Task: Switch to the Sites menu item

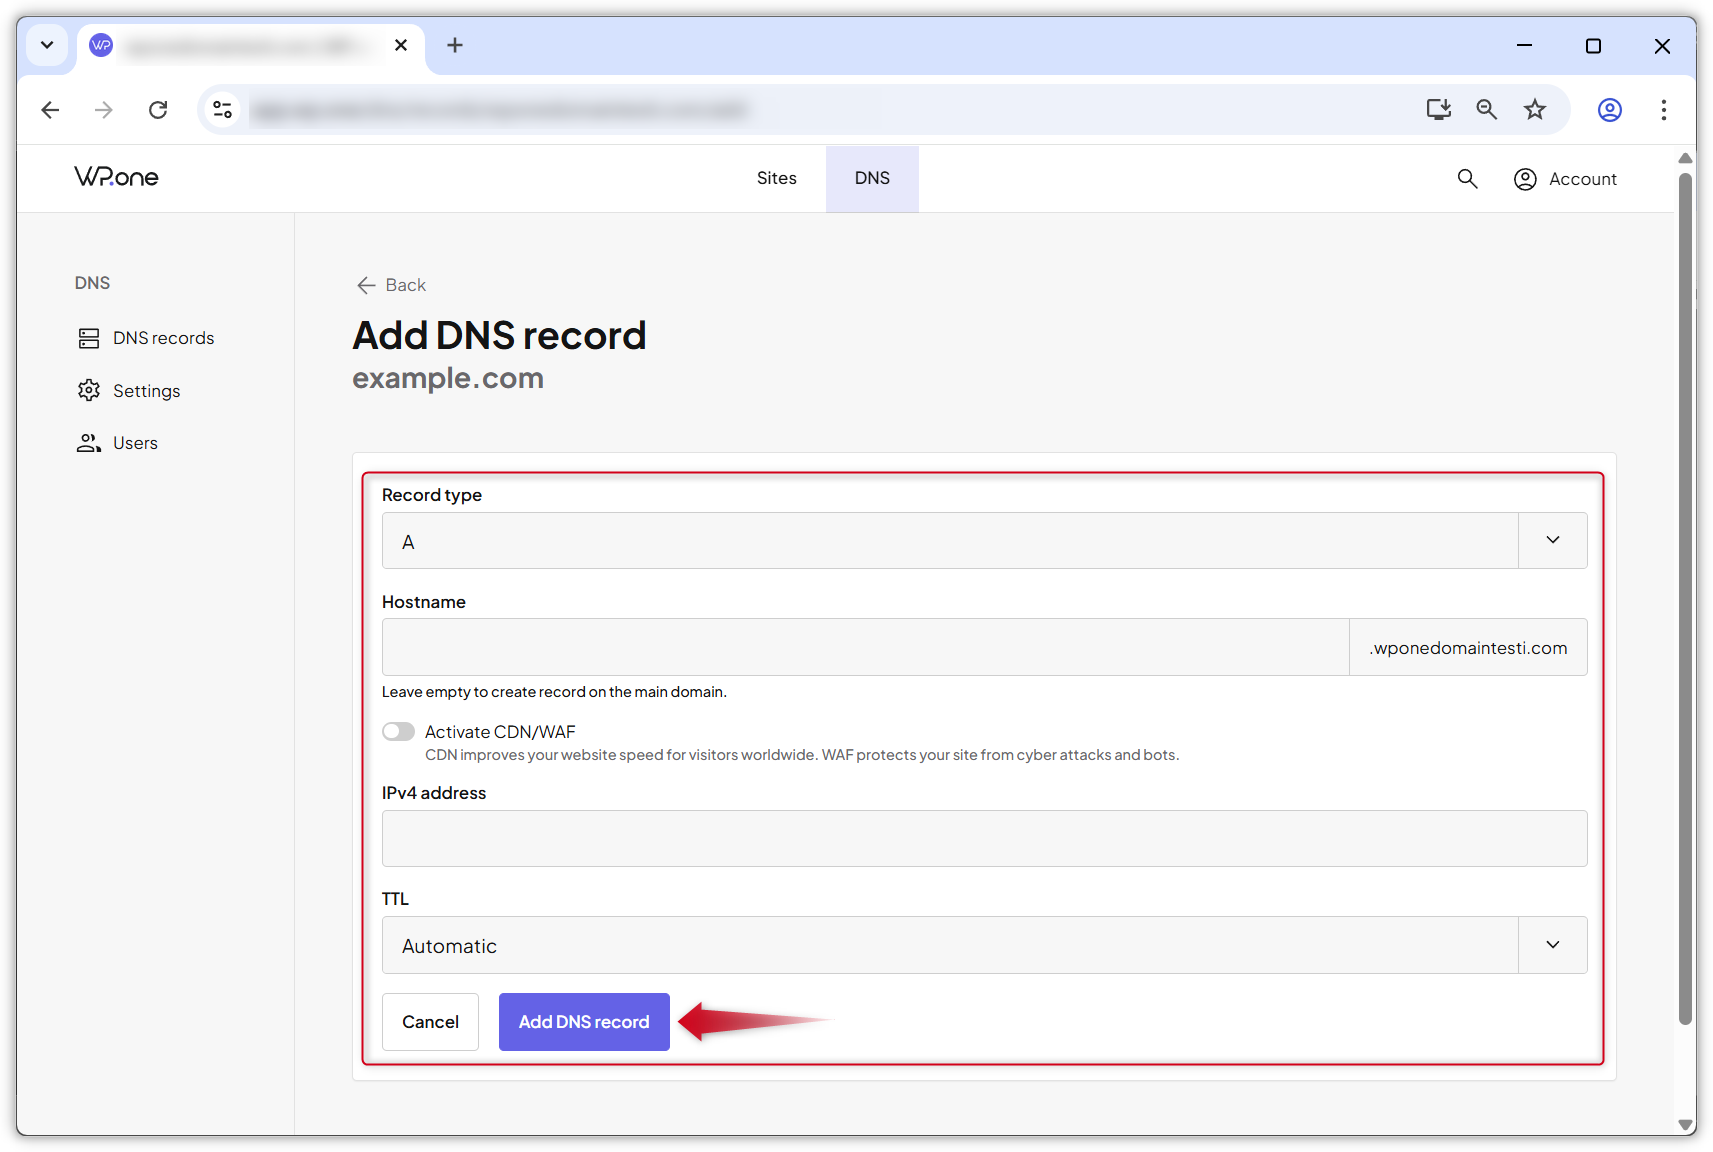Action: (x=776, y=178)
